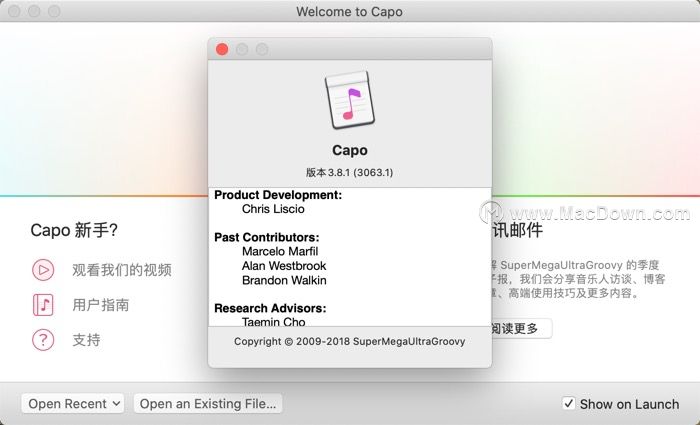This screenshot has width=700, height=425.
Task: Click Open an Existing File button
Action: [208, 404]
